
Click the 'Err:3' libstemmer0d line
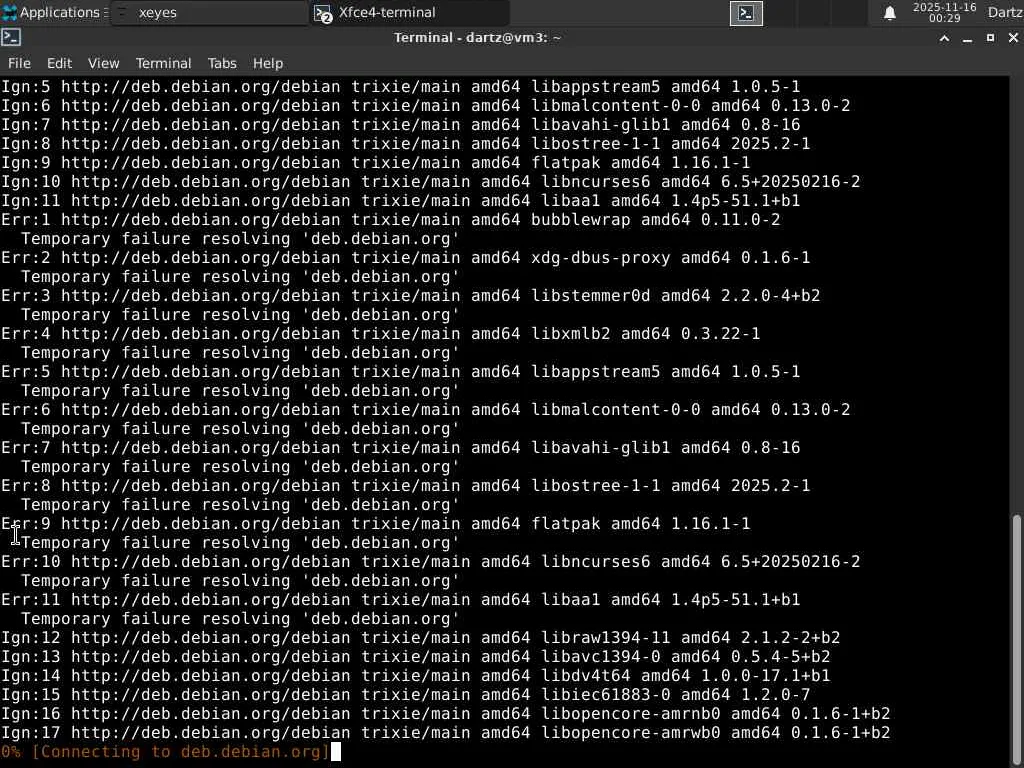(x=411, y=295)
